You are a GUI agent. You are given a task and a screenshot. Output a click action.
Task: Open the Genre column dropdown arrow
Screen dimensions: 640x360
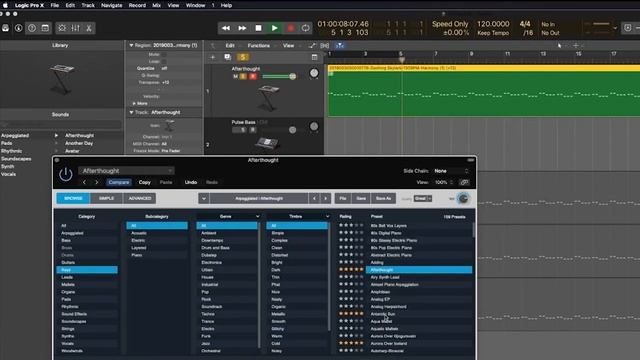258,216
